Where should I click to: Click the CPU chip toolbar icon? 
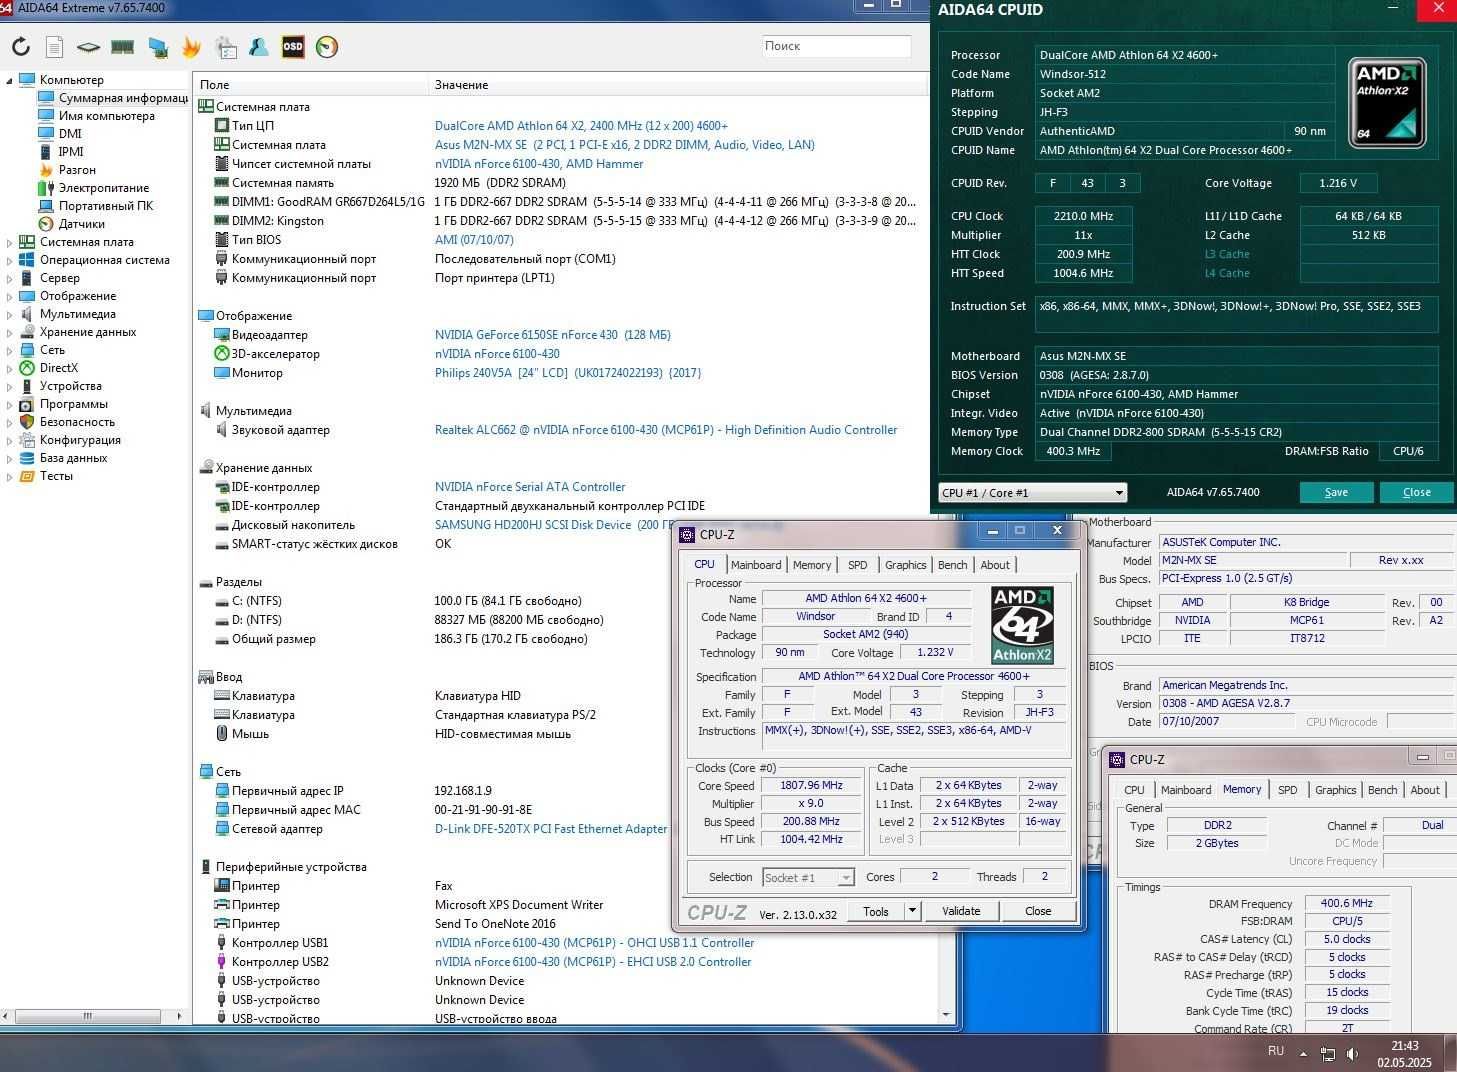pyautogui.click(x=88, y=47)
